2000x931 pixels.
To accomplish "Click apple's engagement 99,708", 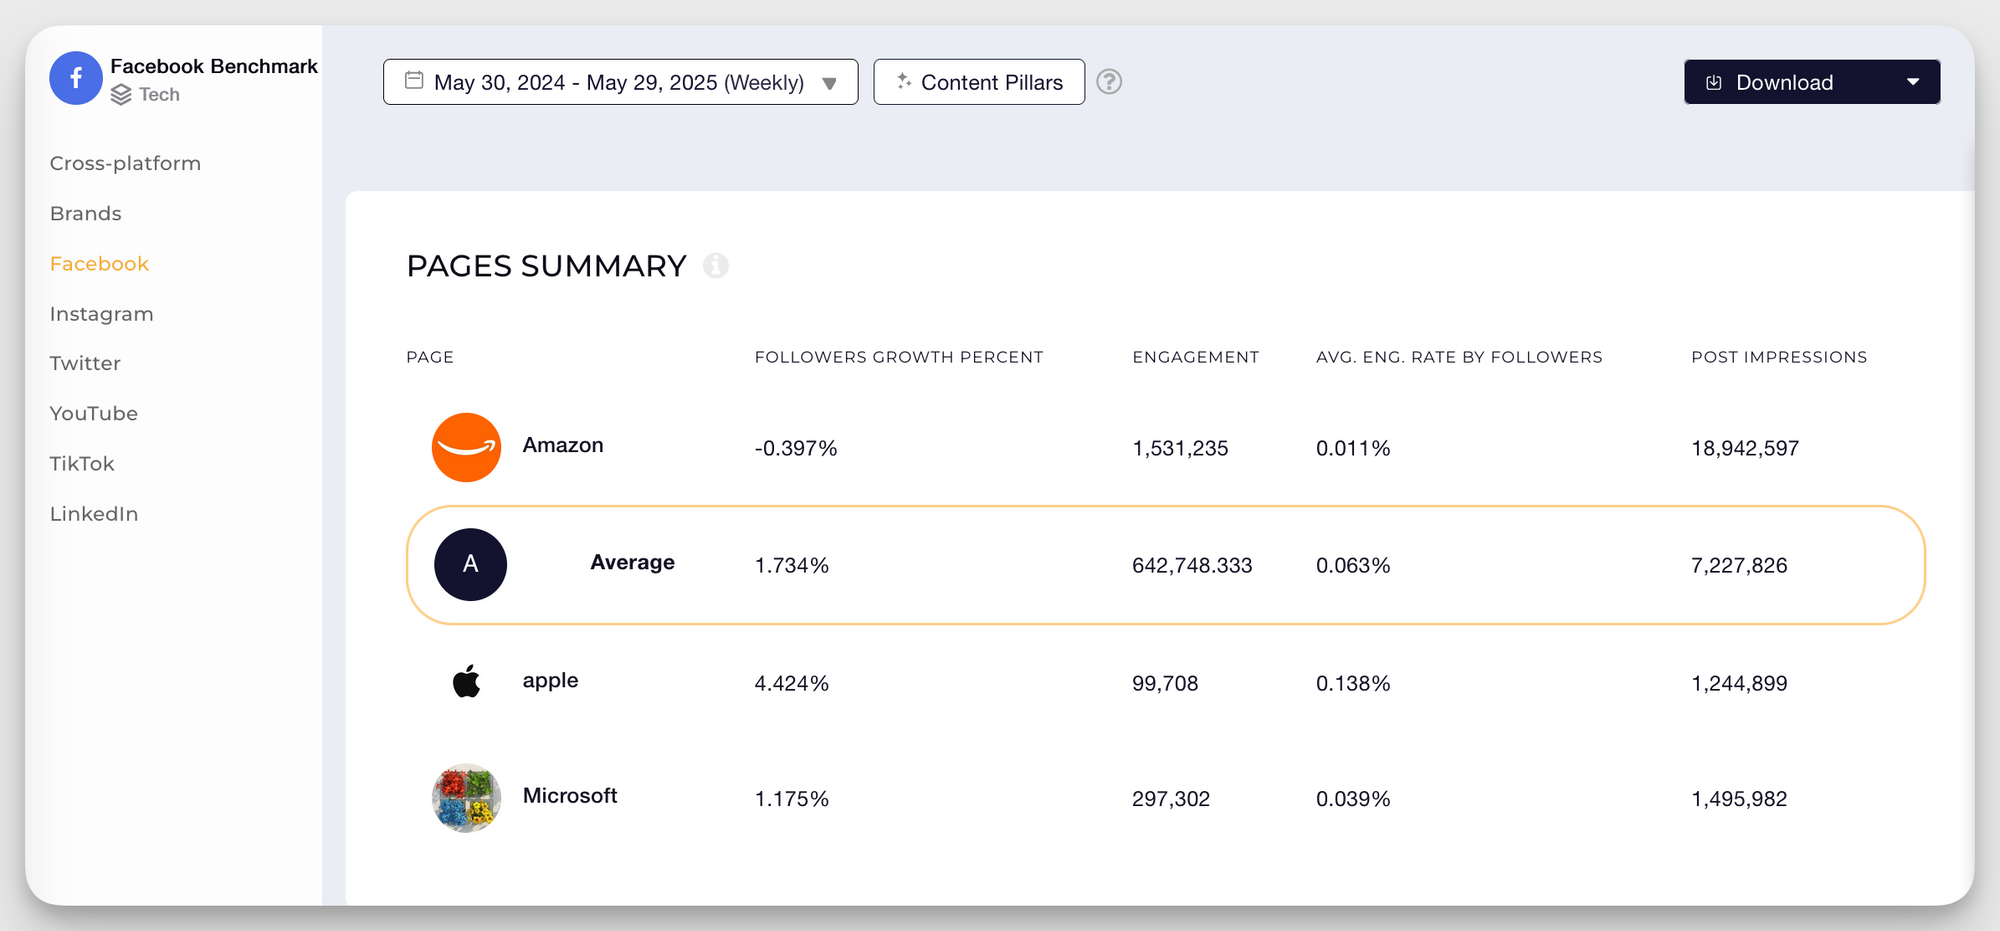I will (1165, 683).
